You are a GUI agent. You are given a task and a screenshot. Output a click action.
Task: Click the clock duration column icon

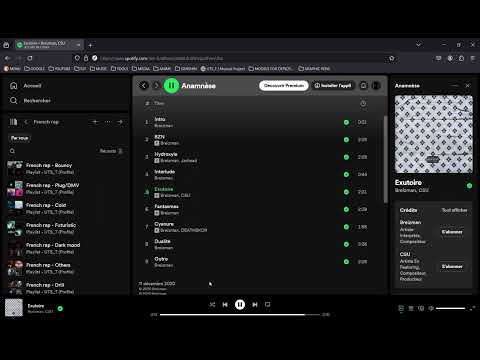click(x=363, y=104)
